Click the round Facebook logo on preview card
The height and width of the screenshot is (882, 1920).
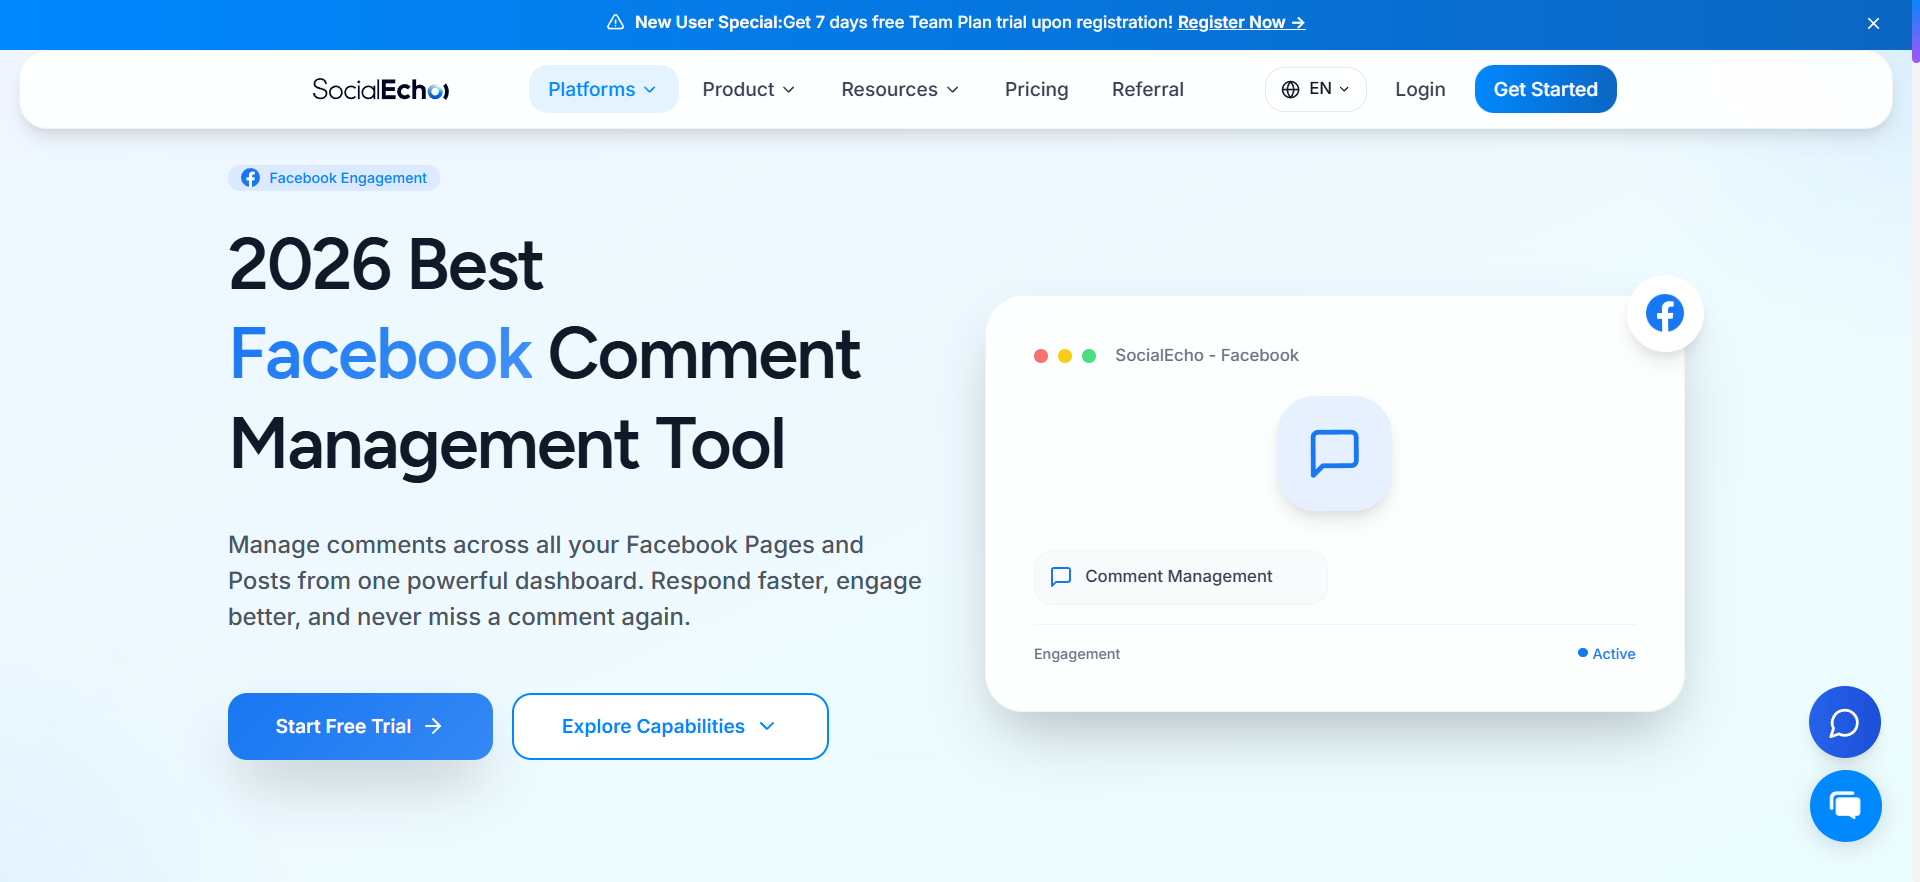[x=1665, y=313]
